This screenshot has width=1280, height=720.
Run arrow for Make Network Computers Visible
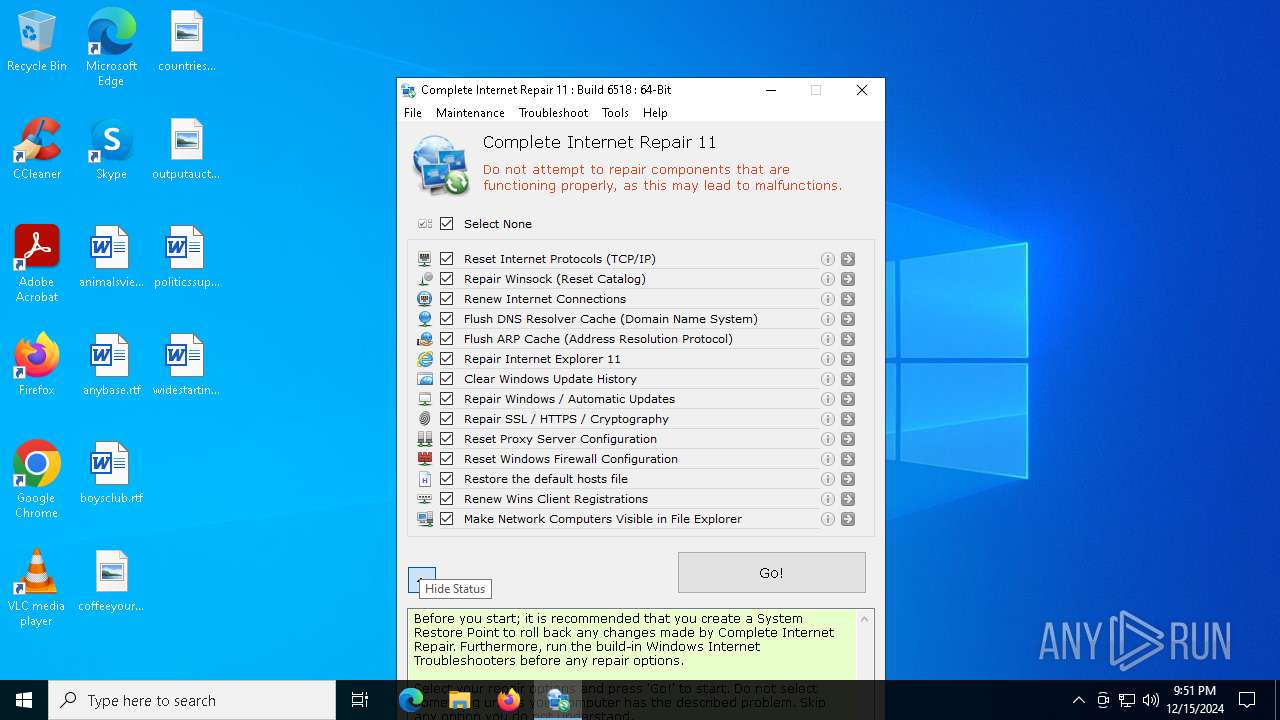[848, 519]
